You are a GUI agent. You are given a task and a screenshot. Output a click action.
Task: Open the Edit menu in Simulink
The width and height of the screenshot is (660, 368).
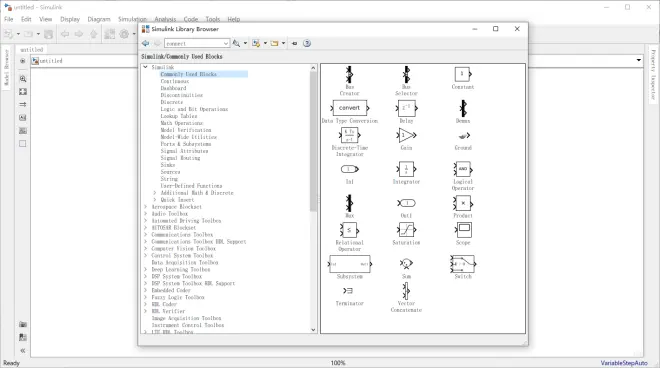pos(26,19)
